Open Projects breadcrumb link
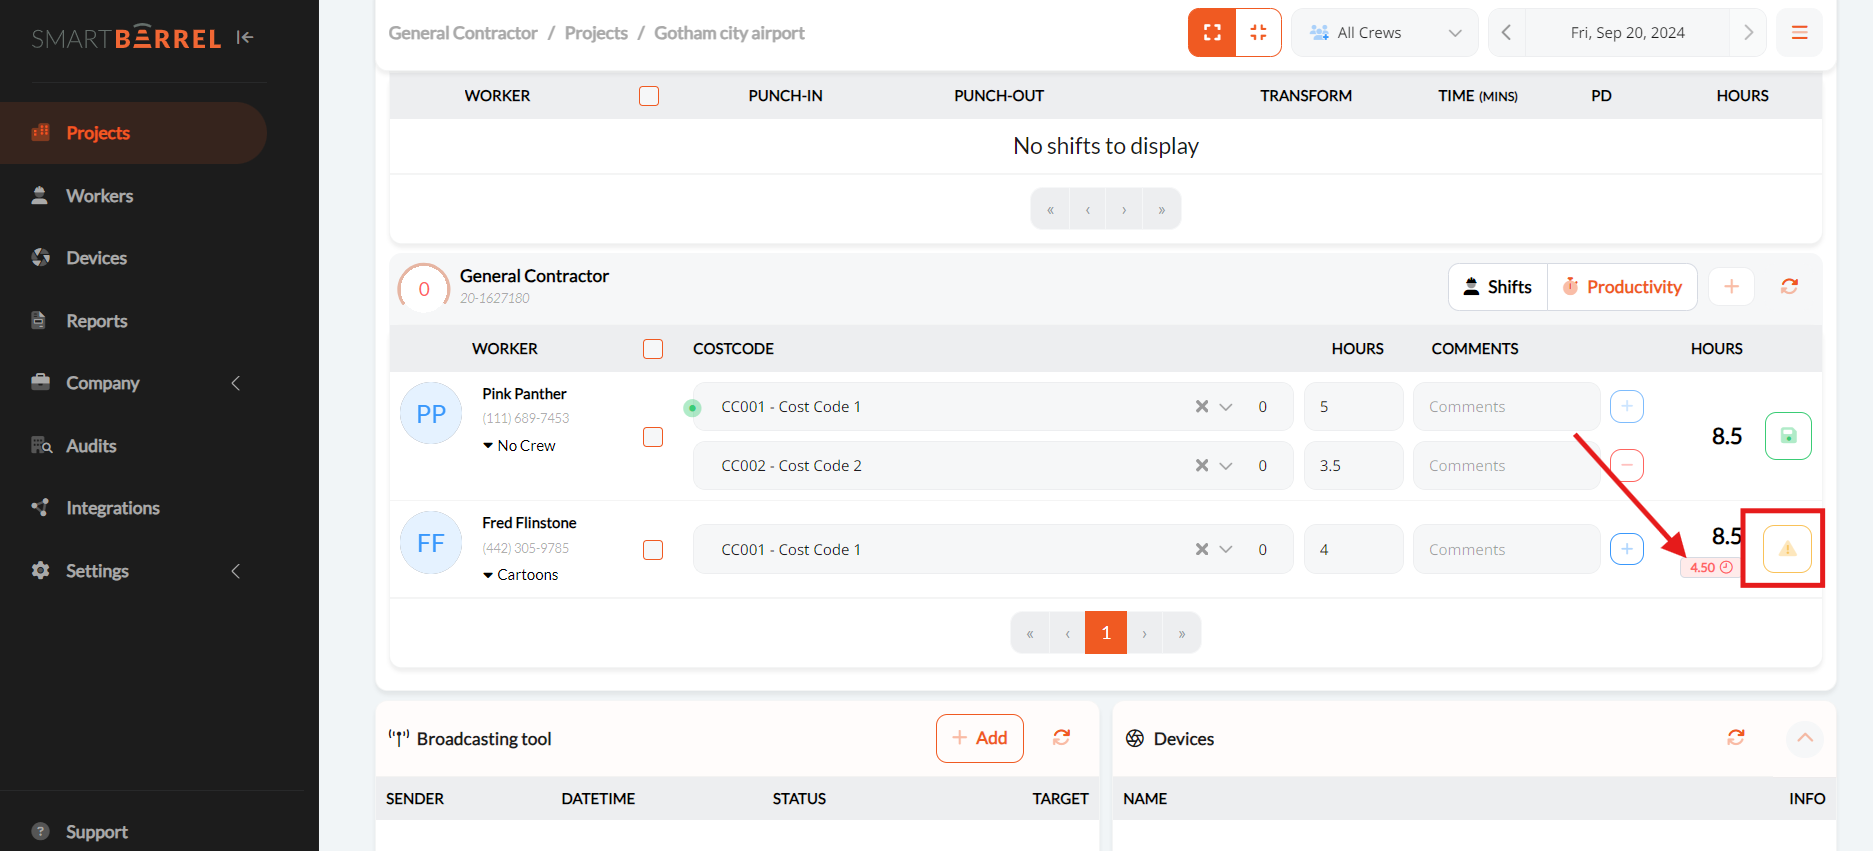 coord(596,33)
